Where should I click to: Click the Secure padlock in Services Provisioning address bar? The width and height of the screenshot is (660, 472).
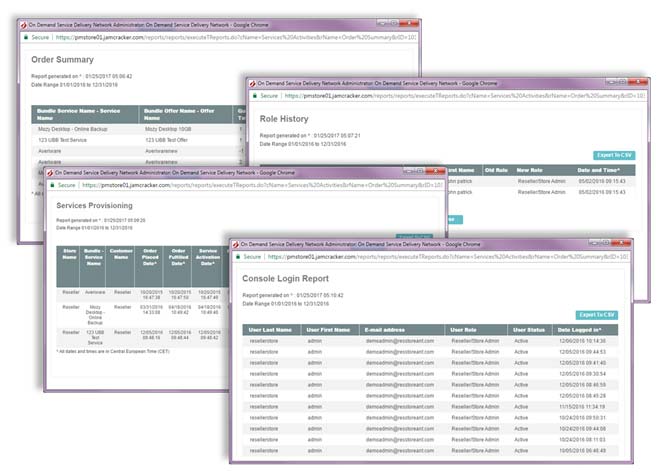click(52, 185)
